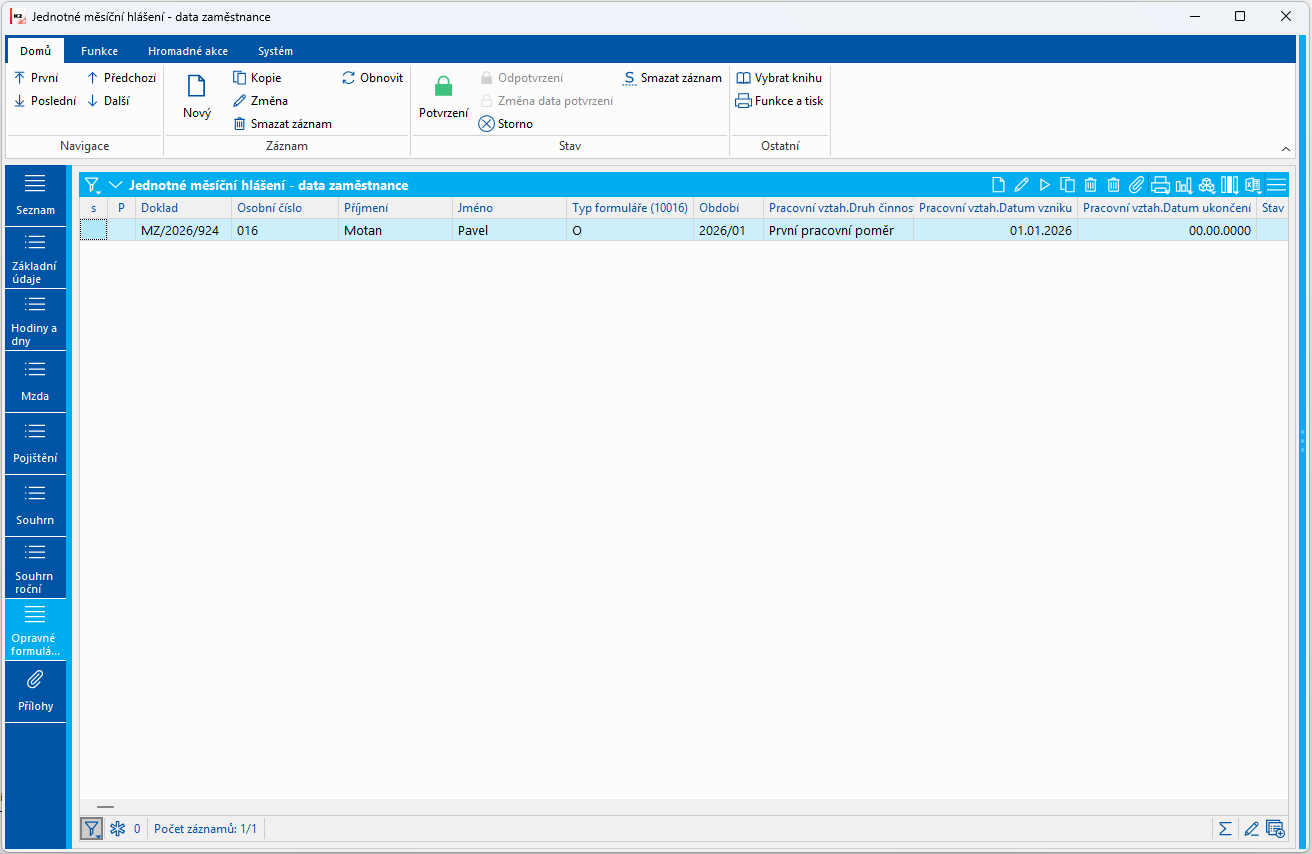Screen dimensions: 1312x854
Task: Click the new document icon in list header
Action: [x=998, y=185]
